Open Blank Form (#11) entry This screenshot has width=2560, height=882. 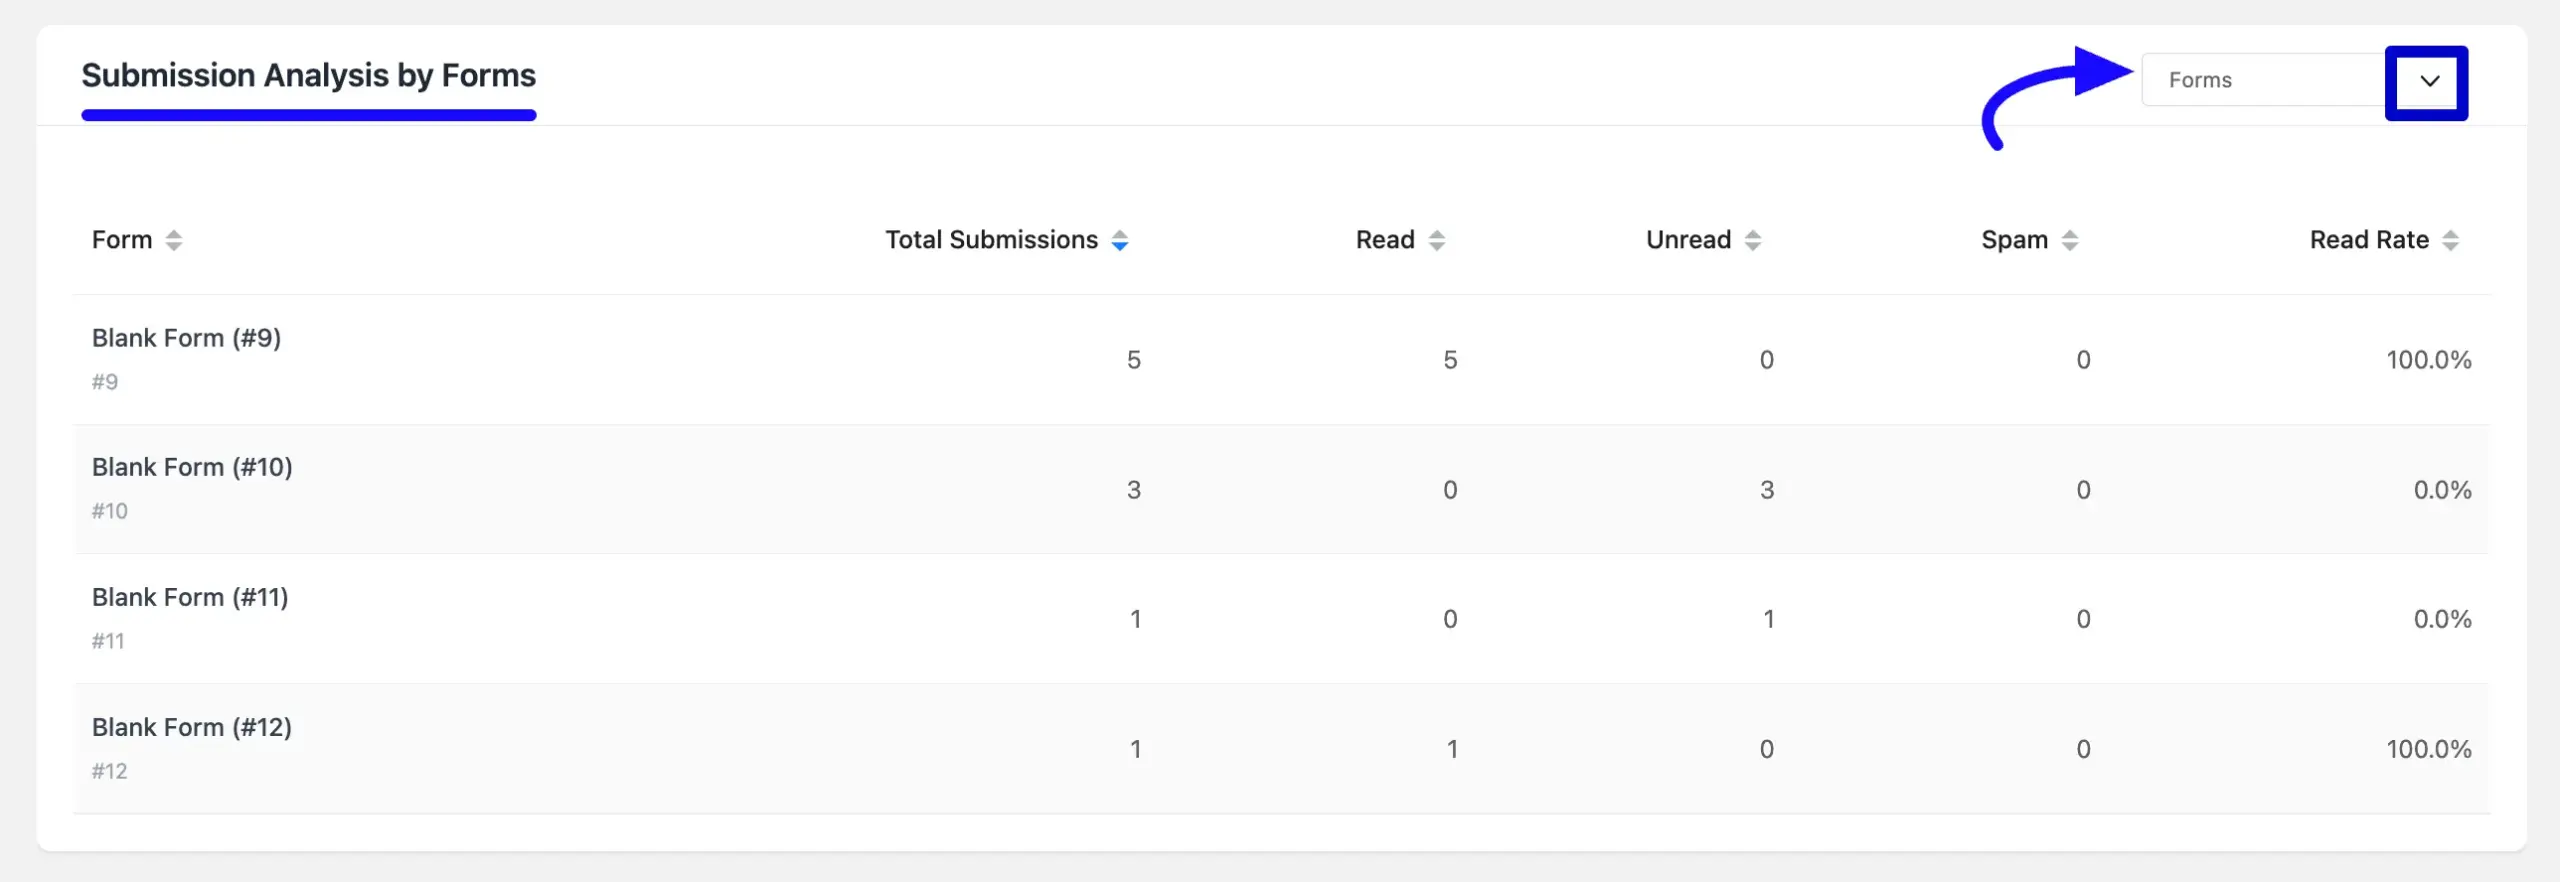190,597
